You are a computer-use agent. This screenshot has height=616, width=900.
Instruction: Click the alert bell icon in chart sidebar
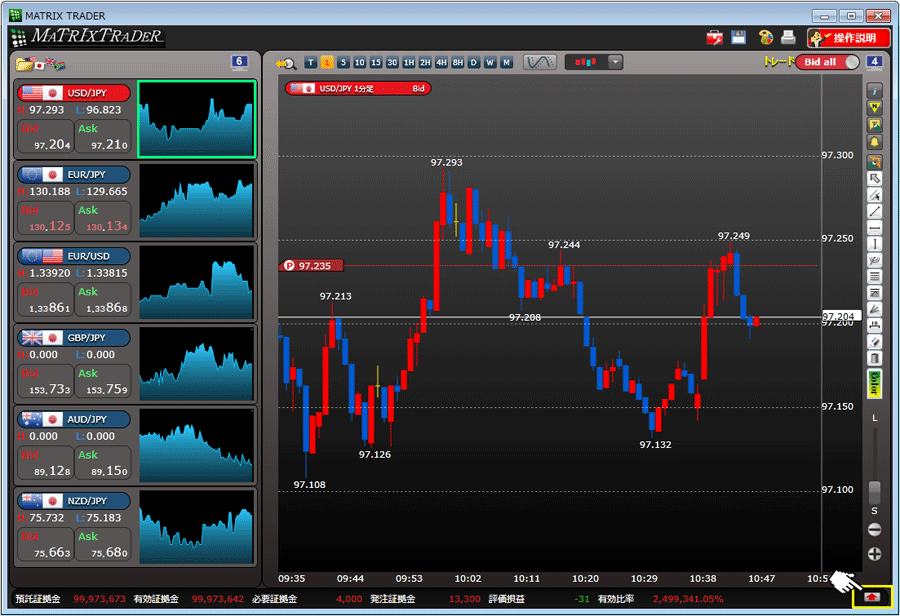coord(874,142)
